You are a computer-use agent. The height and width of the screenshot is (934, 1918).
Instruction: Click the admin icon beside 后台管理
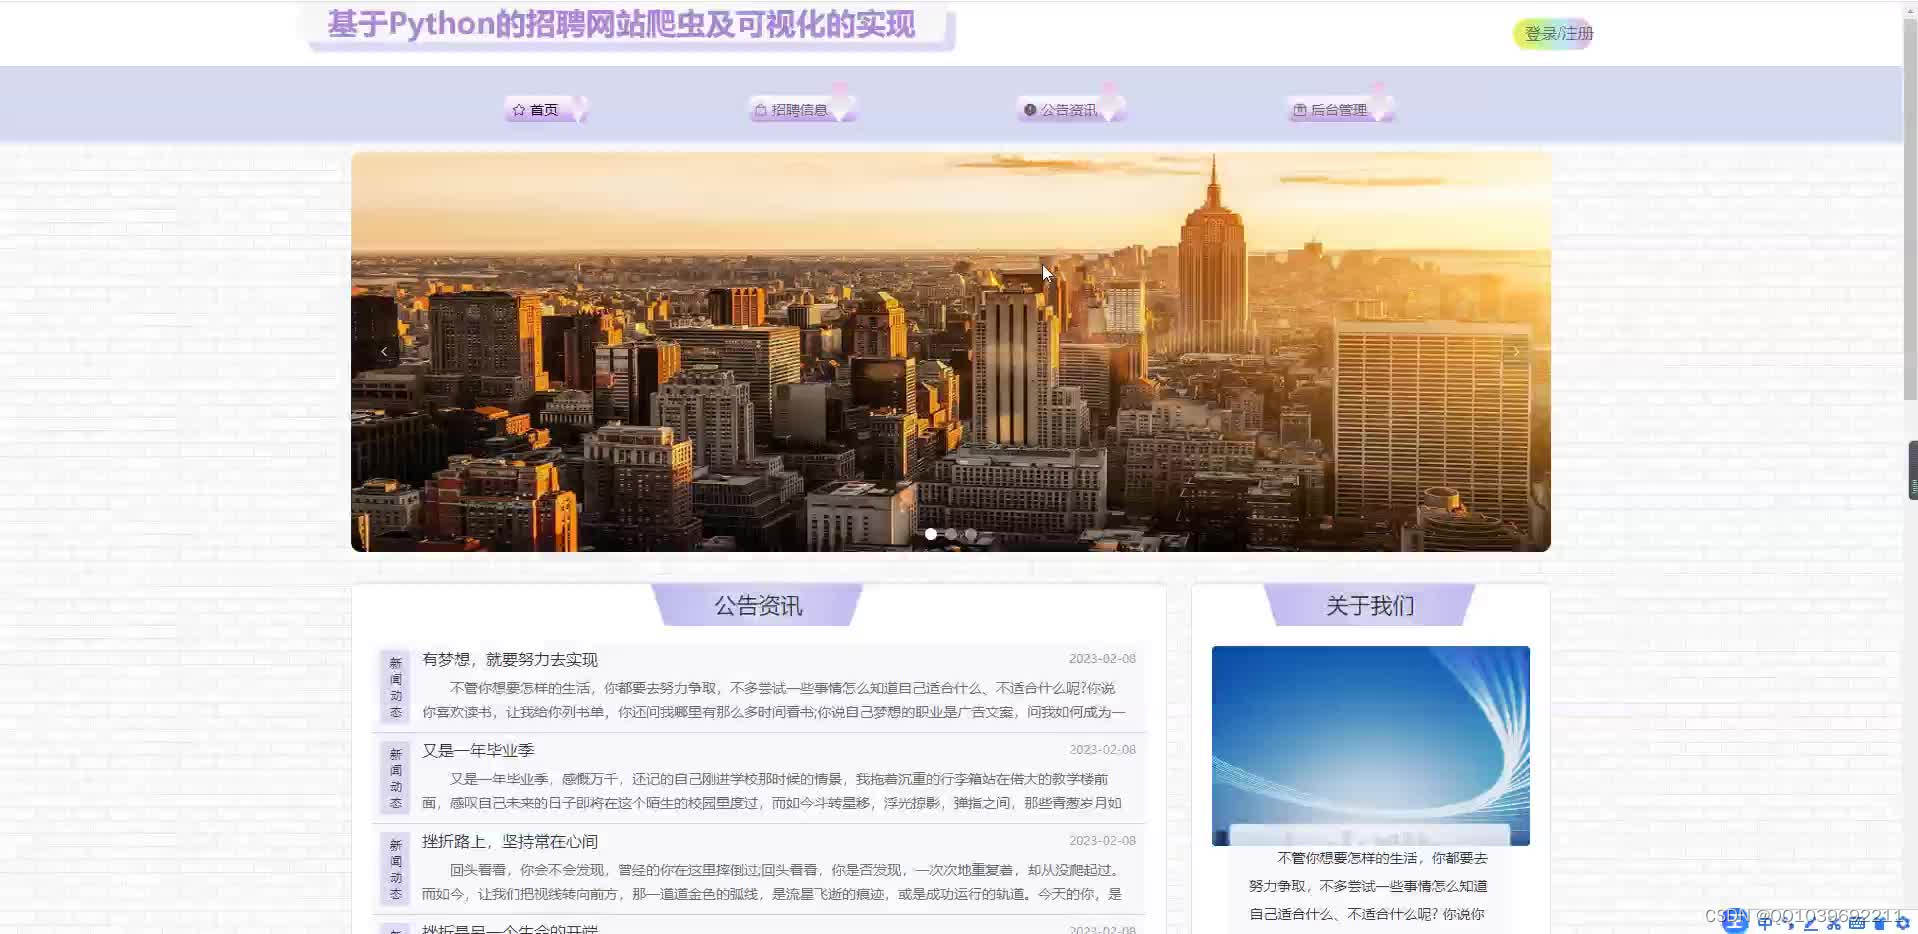1299,110
